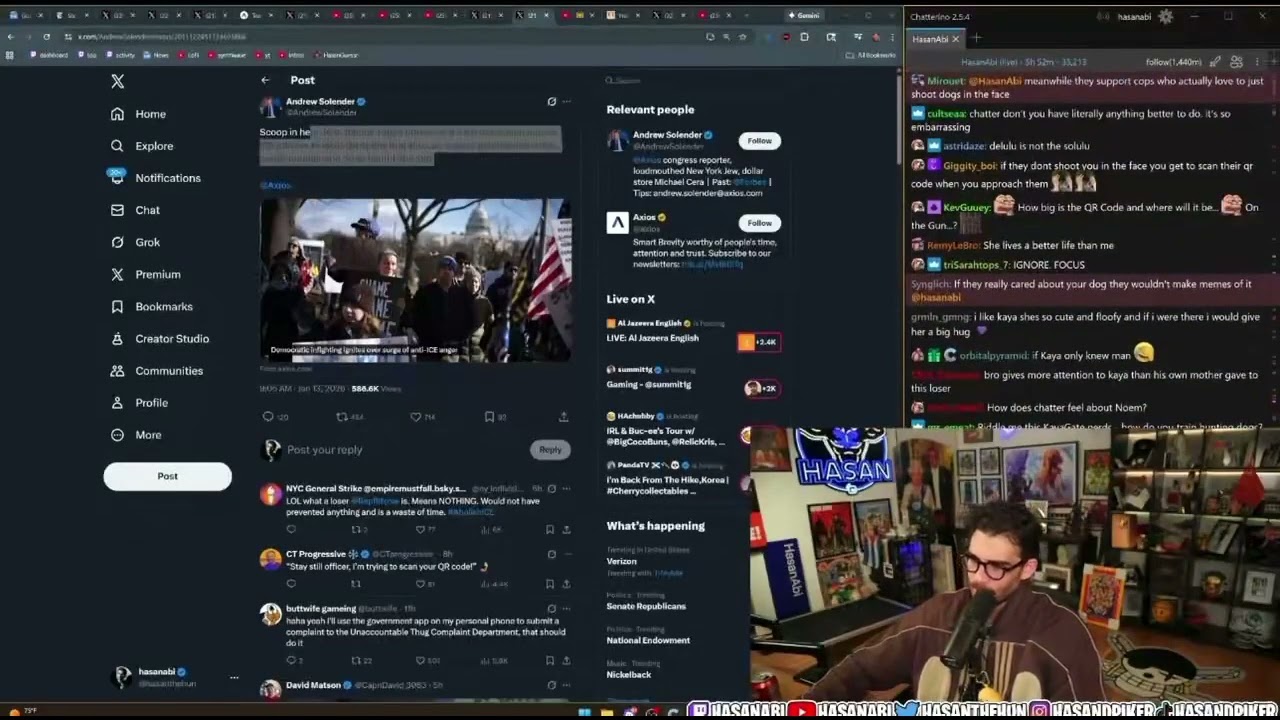
Task: Follow Andrew Solender in Relevant people
Action: (x=759, y=141)
